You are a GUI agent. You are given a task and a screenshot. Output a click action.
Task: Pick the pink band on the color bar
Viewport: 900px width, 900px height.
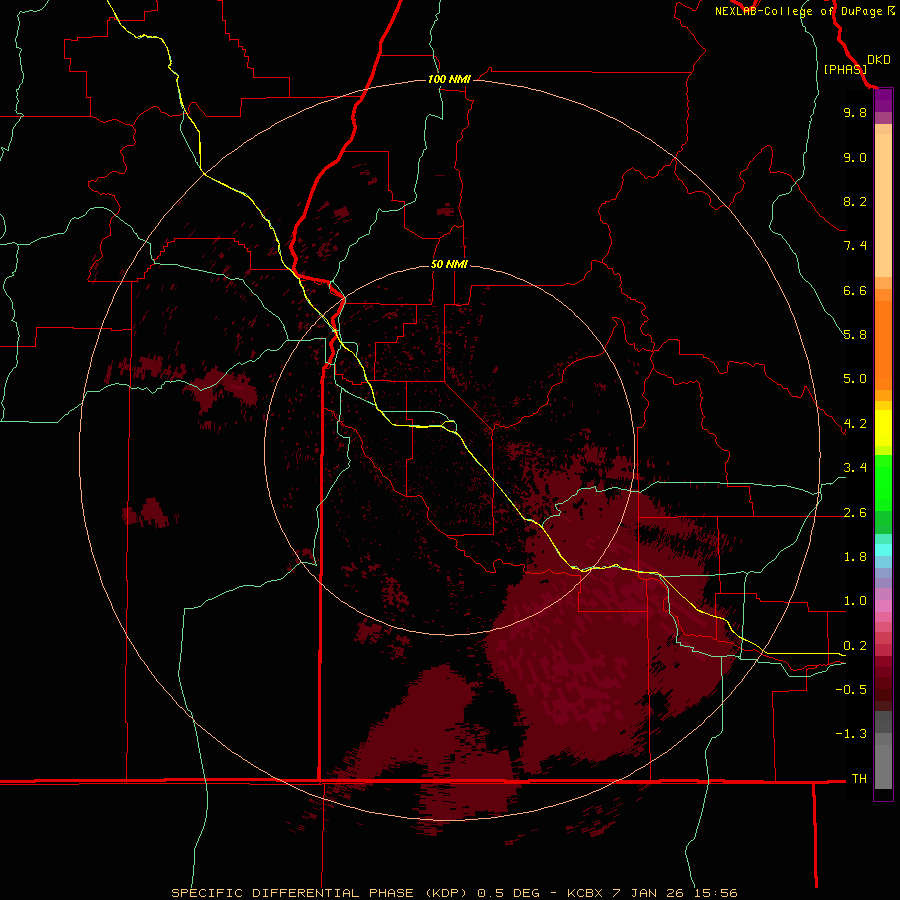[x=883, y=606]
